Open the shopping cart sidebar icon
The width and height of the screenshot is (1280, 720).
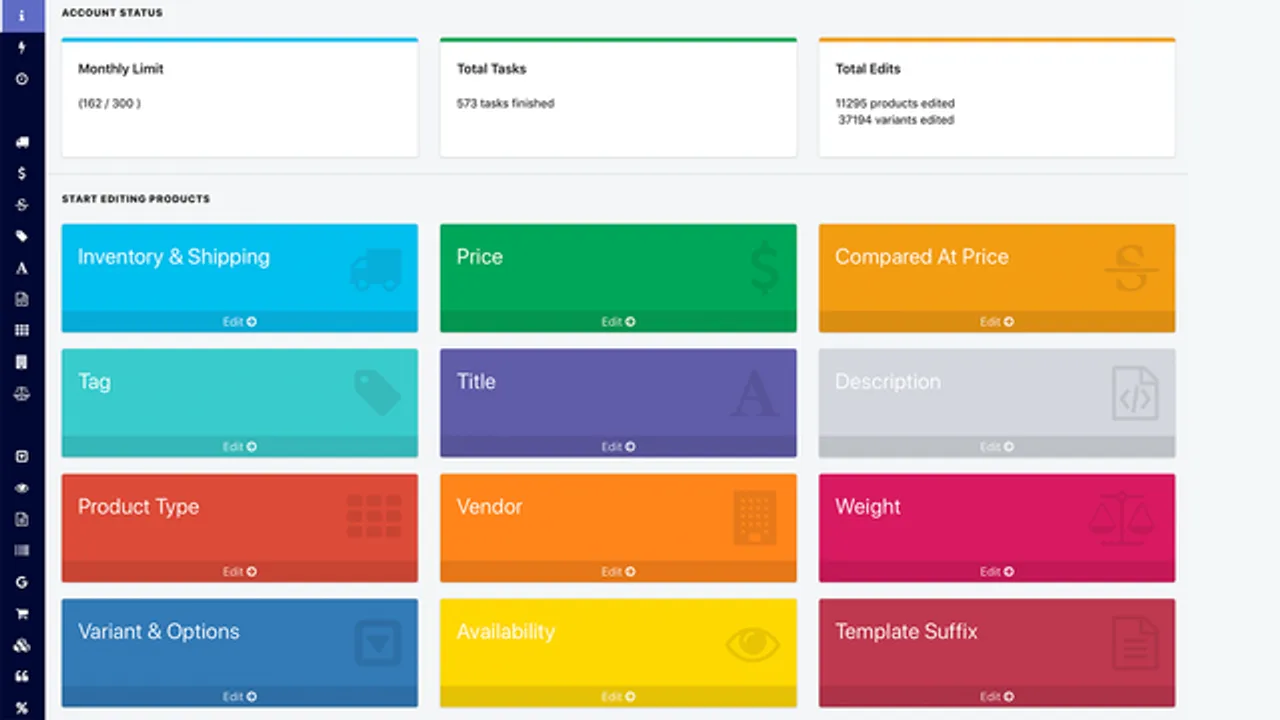[22, 614]
